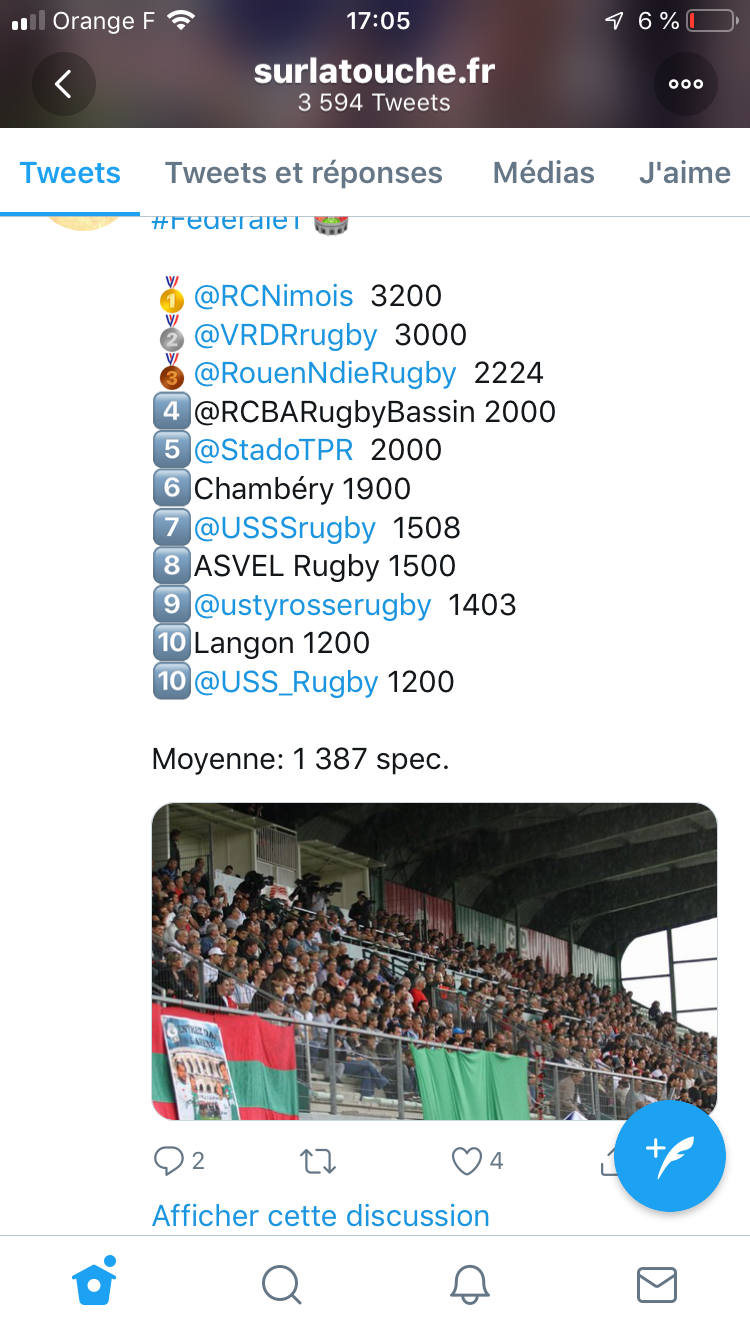This screenshot has height=1334, width=750.
Task: Open the @RCNimois profile mention
Action: click(273, 296)
